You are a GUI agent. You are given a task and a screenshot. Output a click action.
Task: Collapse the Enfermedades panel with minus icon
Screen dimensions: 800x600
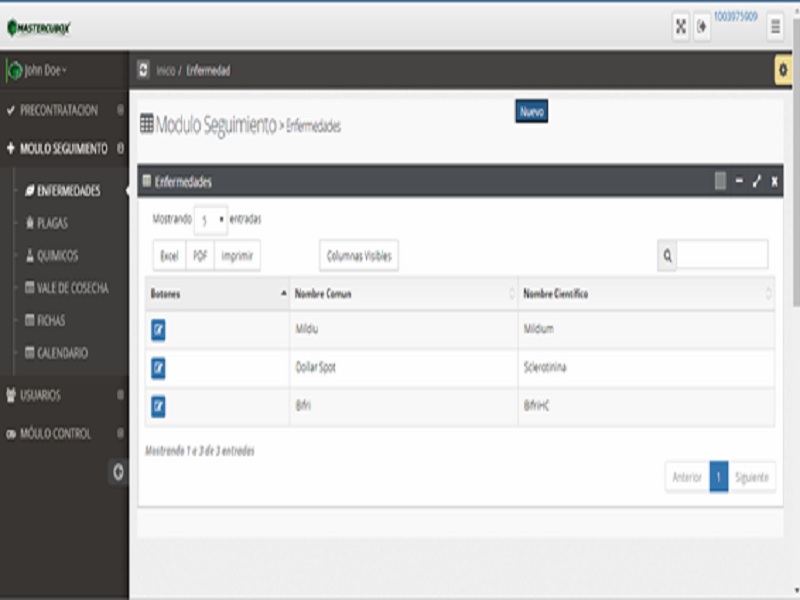(x=739, y=181)
